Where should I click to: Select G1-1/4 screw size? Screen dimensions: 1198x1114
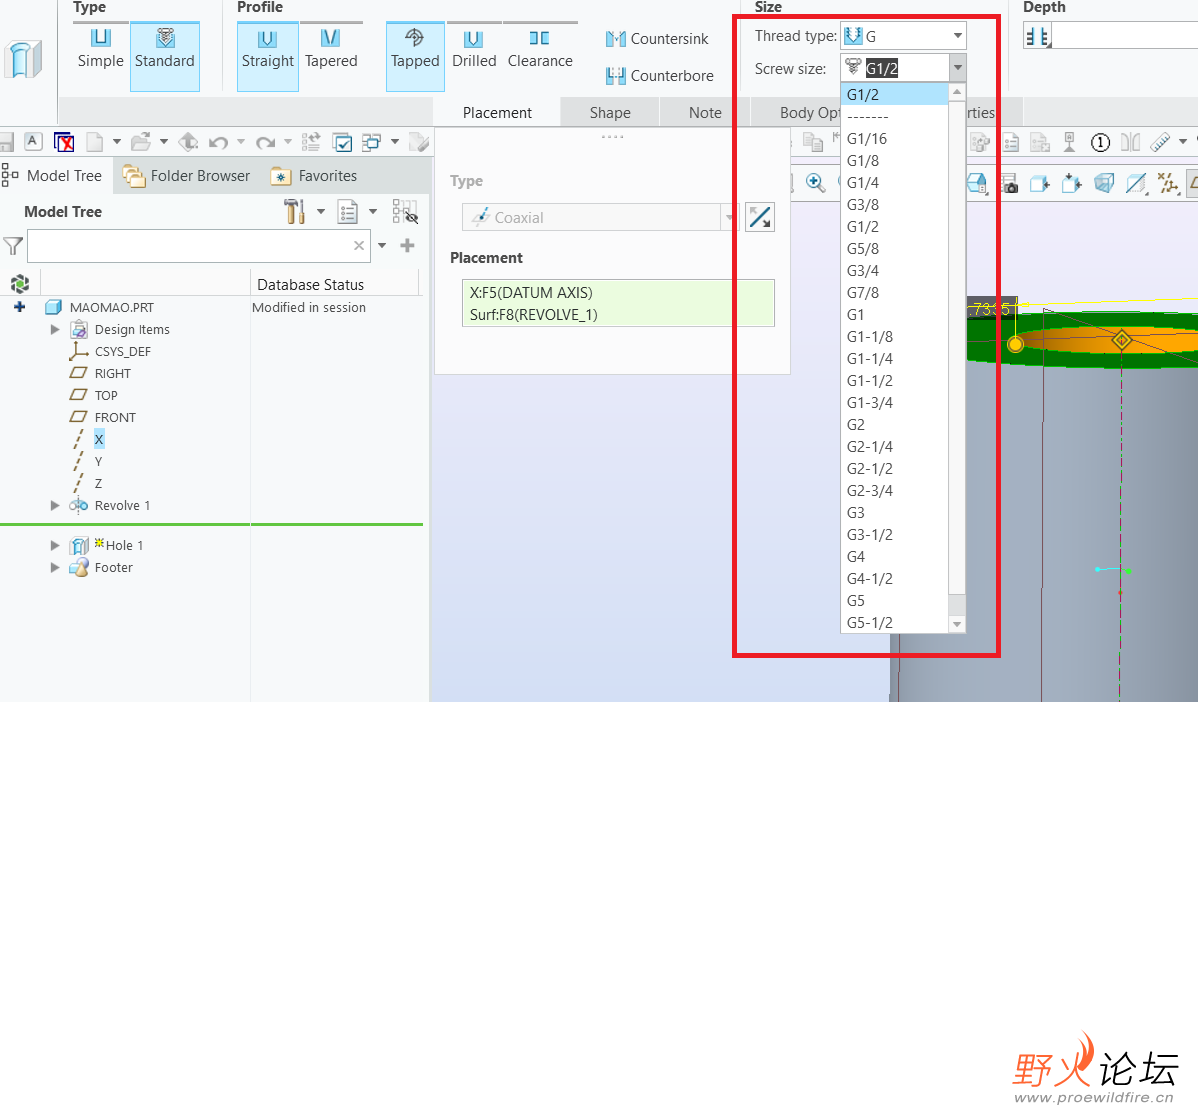[894, 358]
